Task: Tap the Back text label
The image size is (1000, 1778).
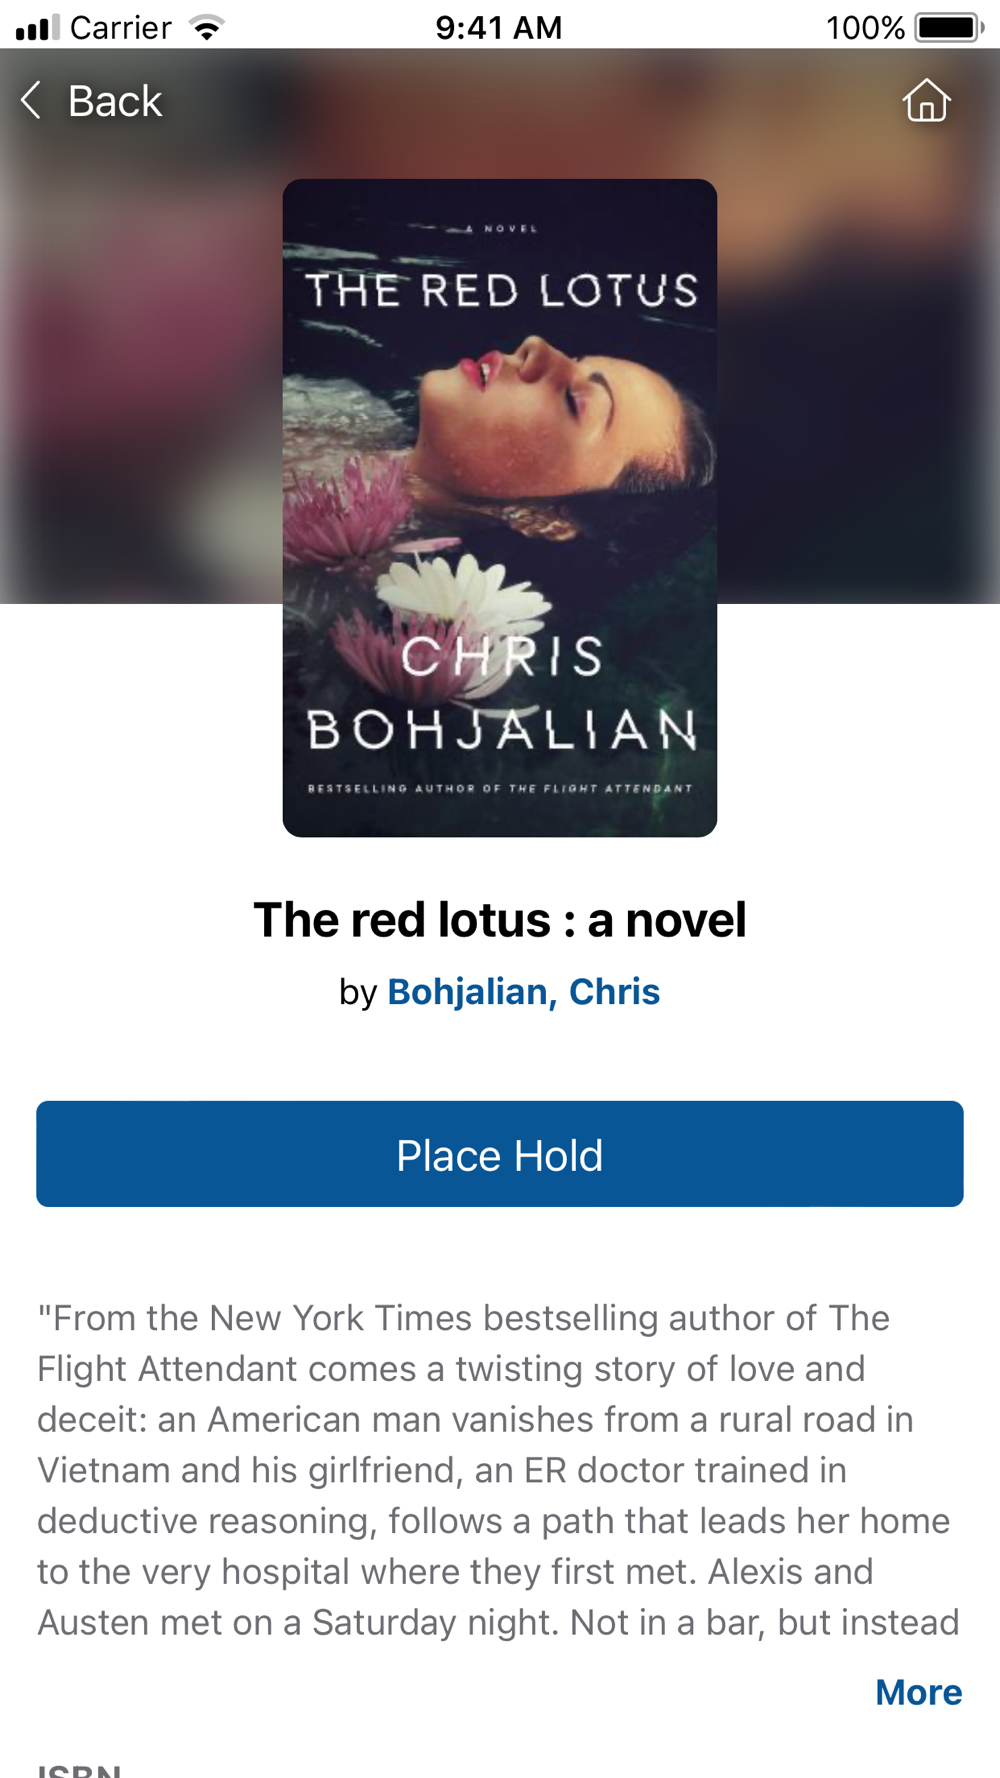Action: (114, 101)
